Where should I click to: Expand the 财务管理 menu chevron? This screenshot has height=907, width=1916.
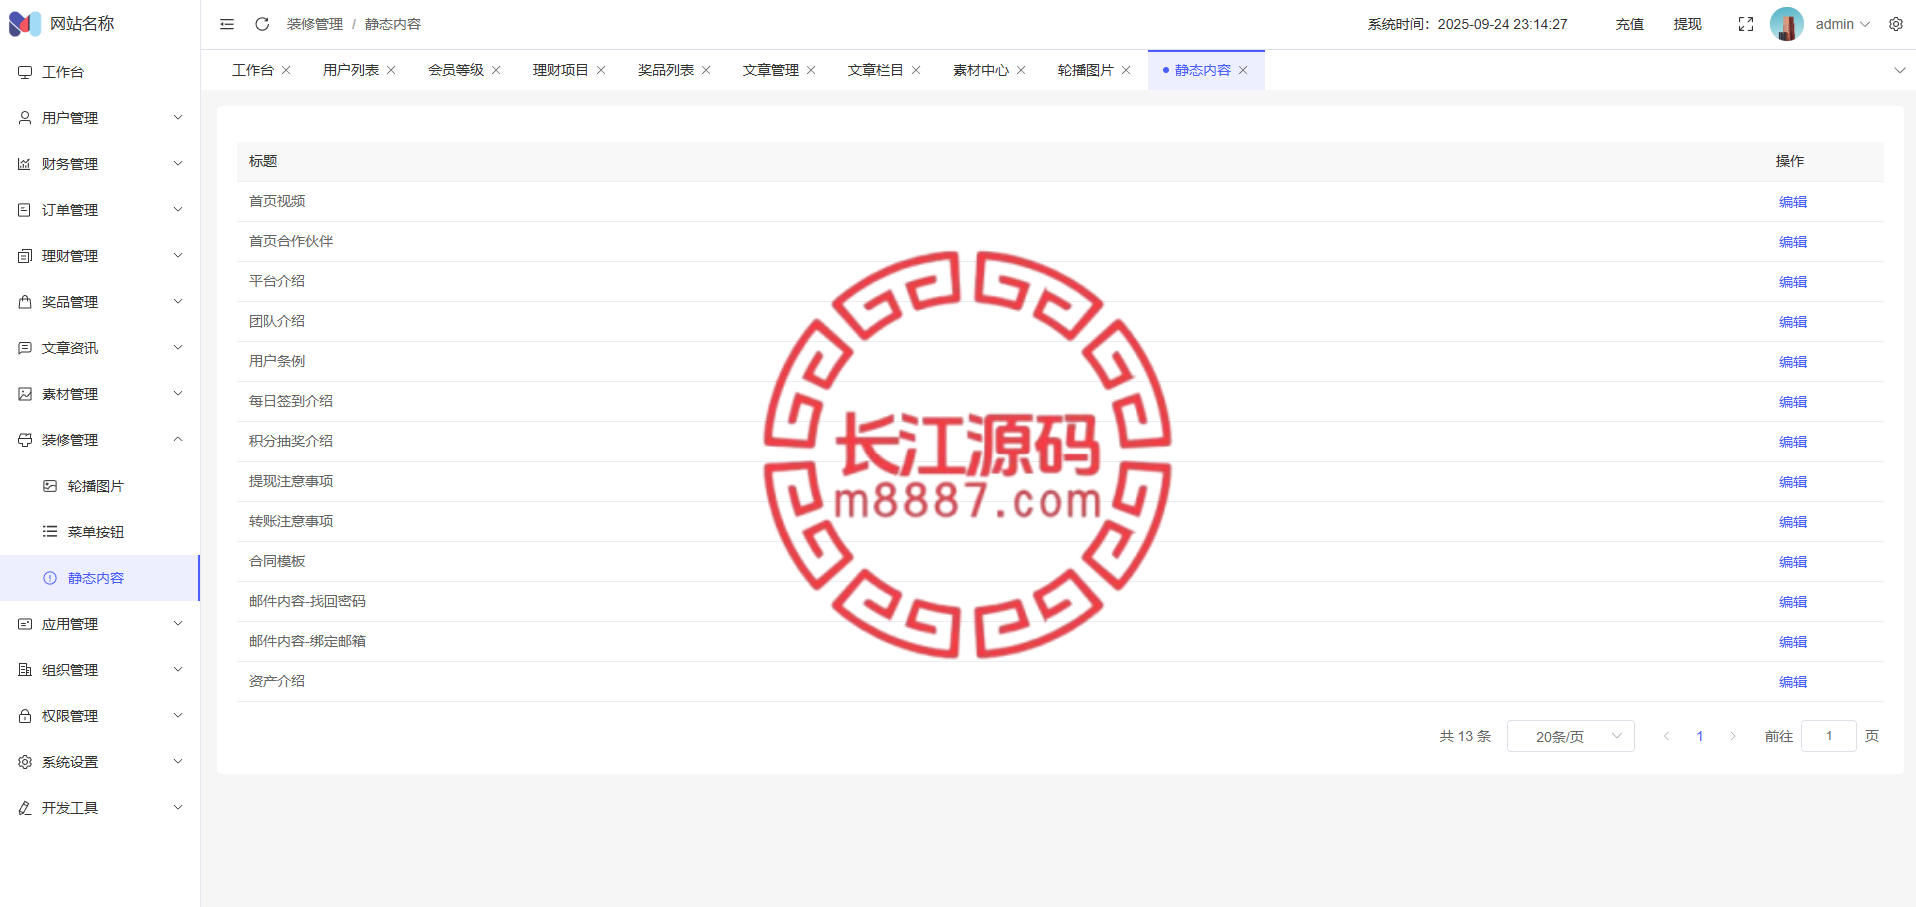coord(178,164)
